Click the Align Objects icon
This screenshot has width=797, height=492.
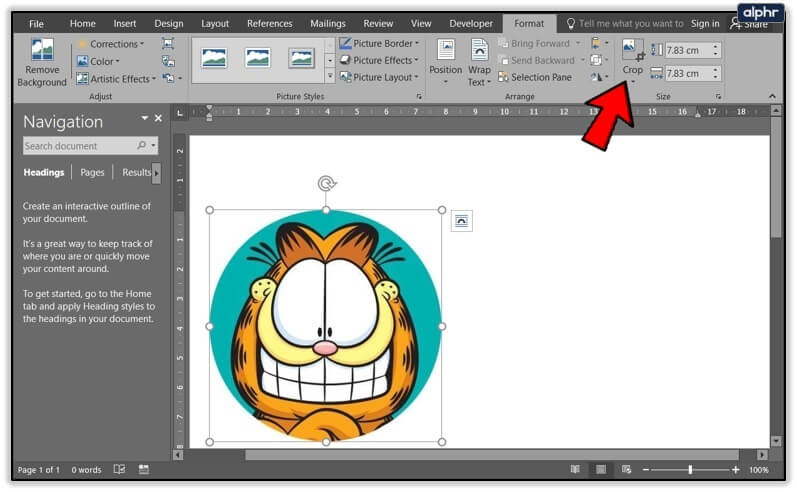[599, 44]
